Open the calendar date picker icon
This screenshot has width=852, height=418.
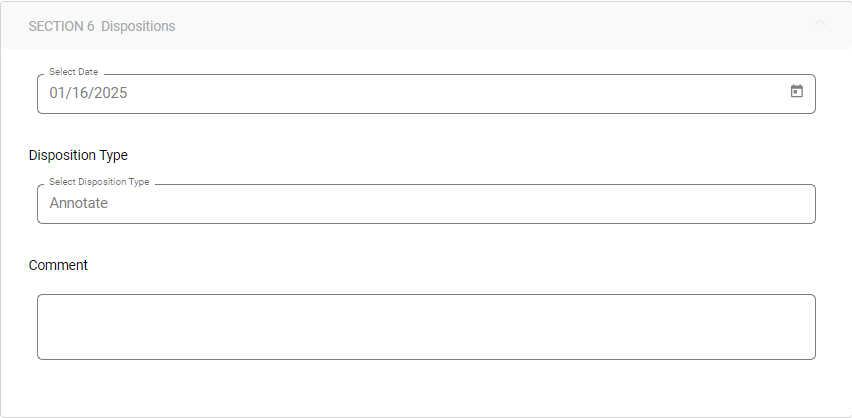coord(797,91)
